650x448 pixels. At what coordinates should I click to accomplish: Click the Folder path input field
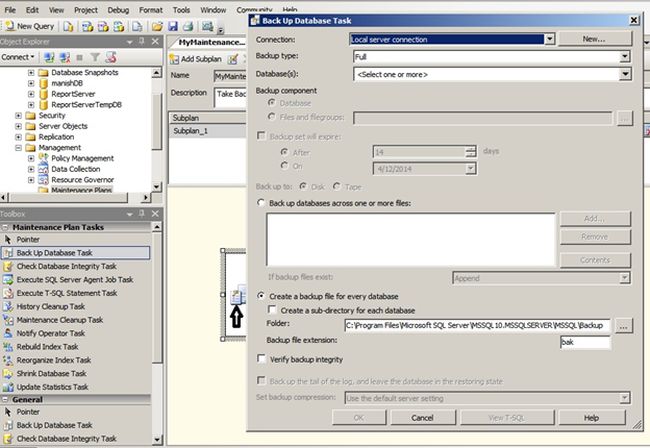pos(477,325)
